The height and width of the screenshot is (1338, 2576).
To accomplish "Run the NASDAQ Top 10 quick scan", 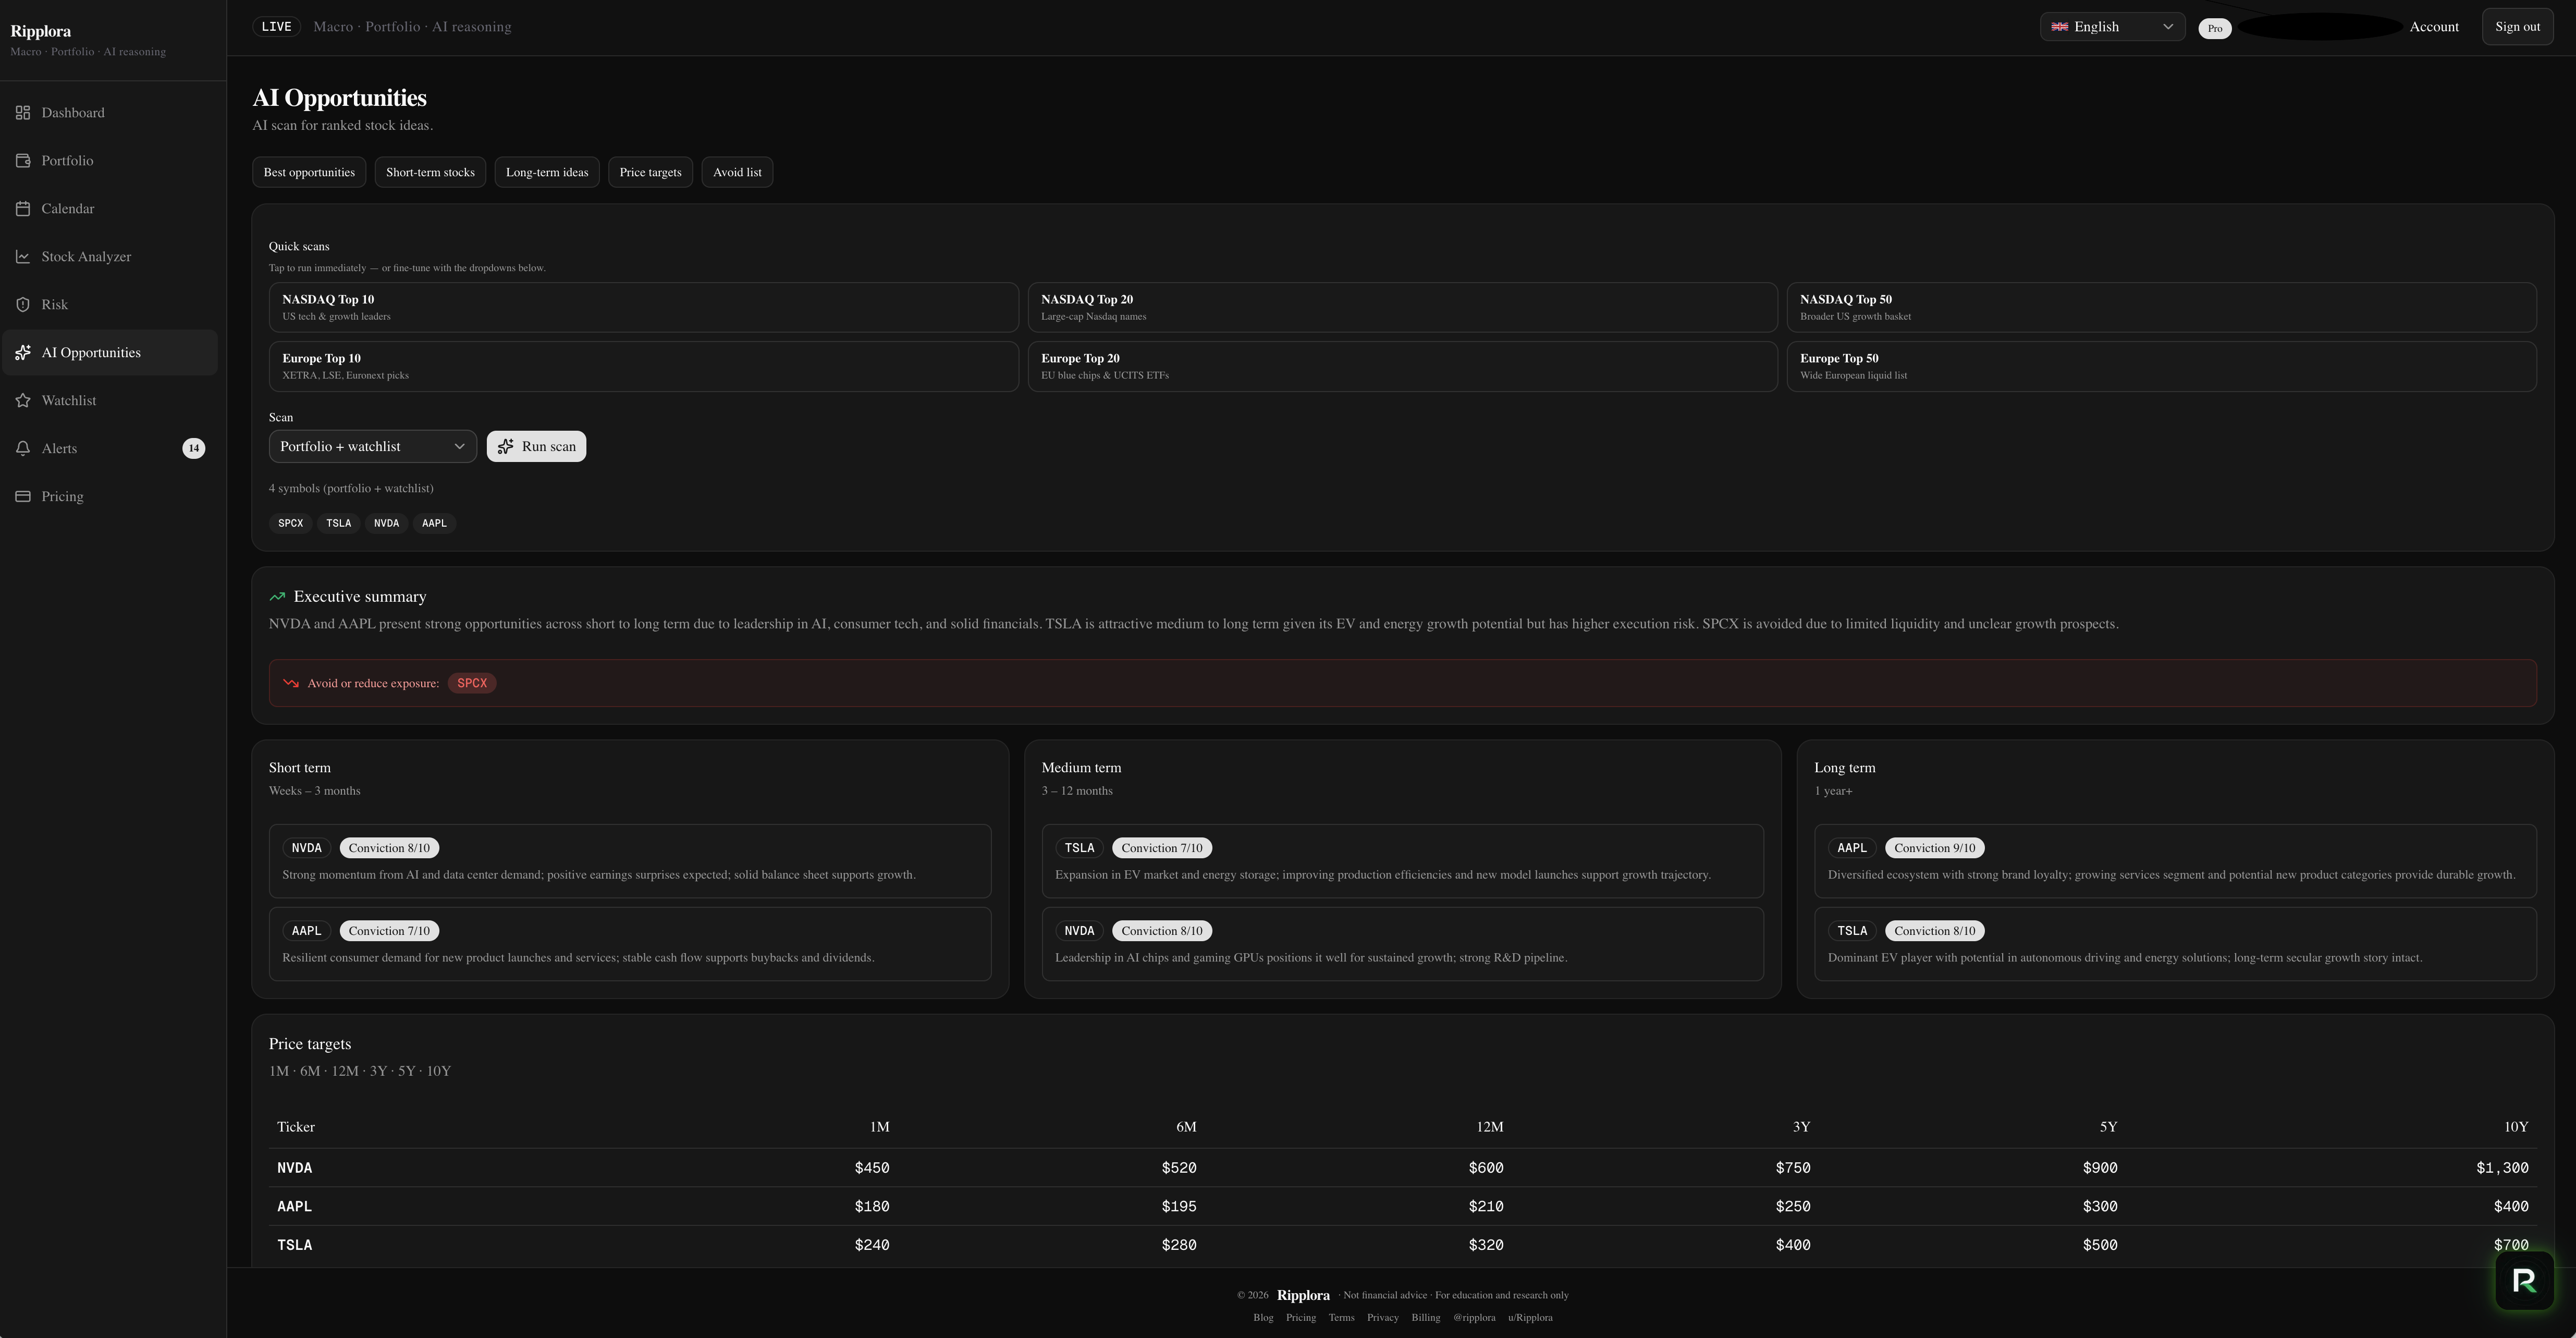I will (x=643, y=307).
